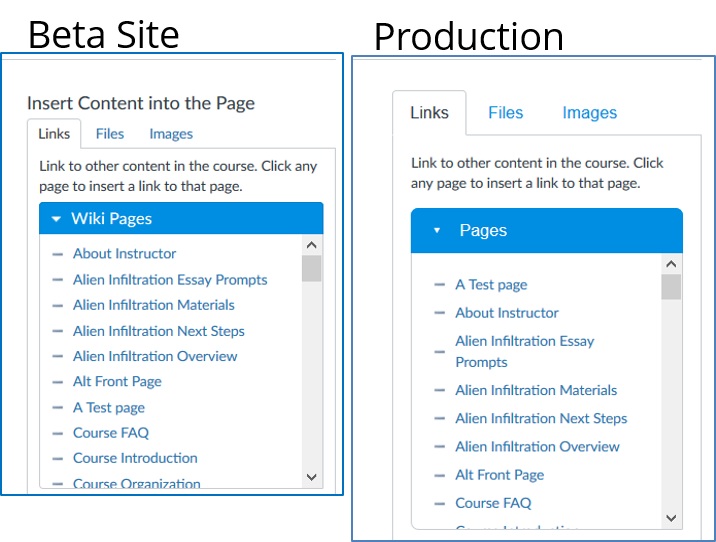Open the Files tab in left panel
Viewport: 716px width, 542px height.
point(110,134)
